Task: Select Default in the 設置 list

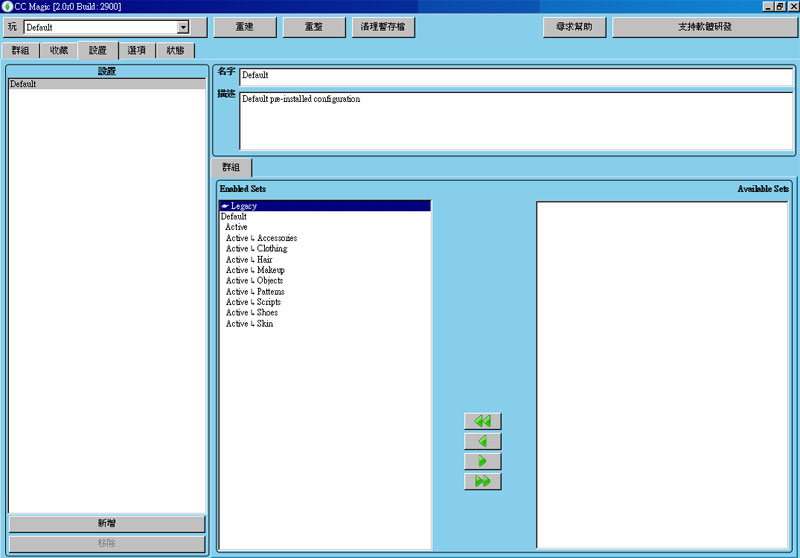Action: 107,84
